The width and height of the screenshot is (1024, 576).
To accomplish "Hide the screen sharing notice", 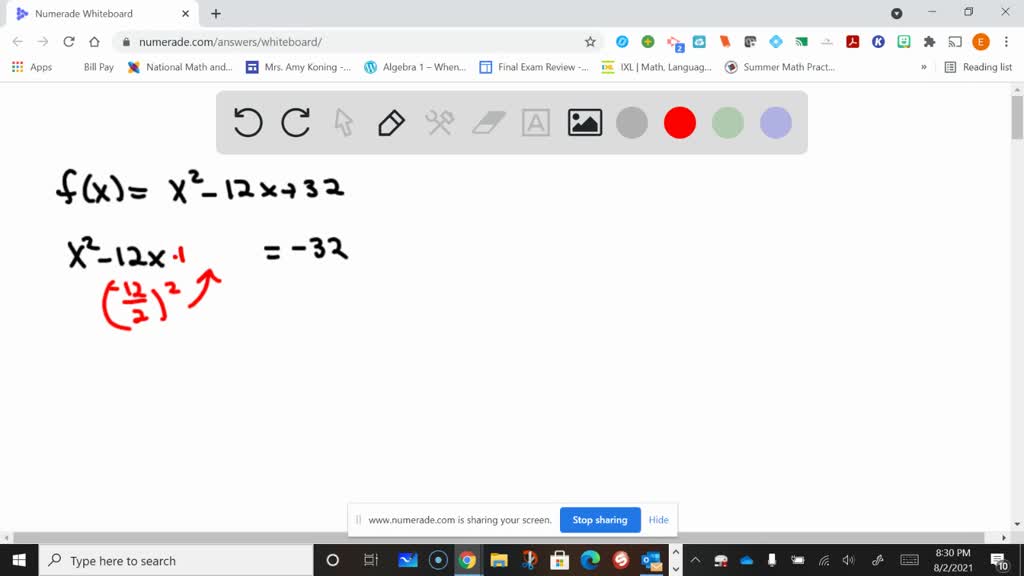I will coord(658,520).
